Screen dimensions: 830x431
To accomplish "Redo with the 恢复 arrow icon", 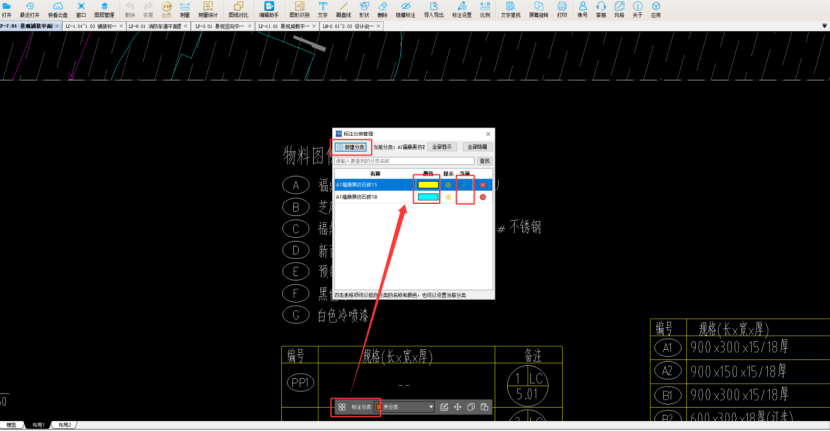I will pos(148,9).
